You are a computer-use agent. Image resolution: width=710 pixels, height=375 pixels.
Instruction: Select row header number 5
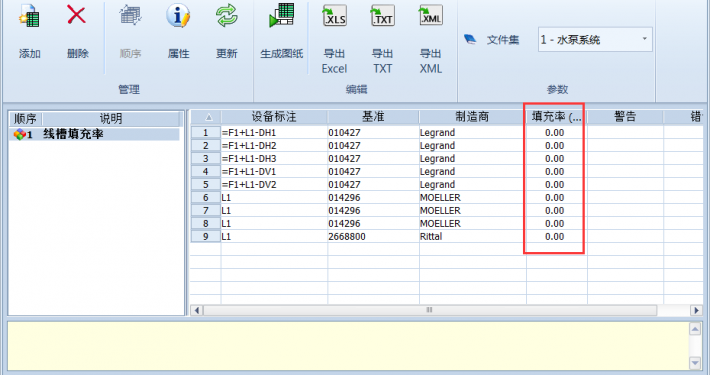click(206, 185)
